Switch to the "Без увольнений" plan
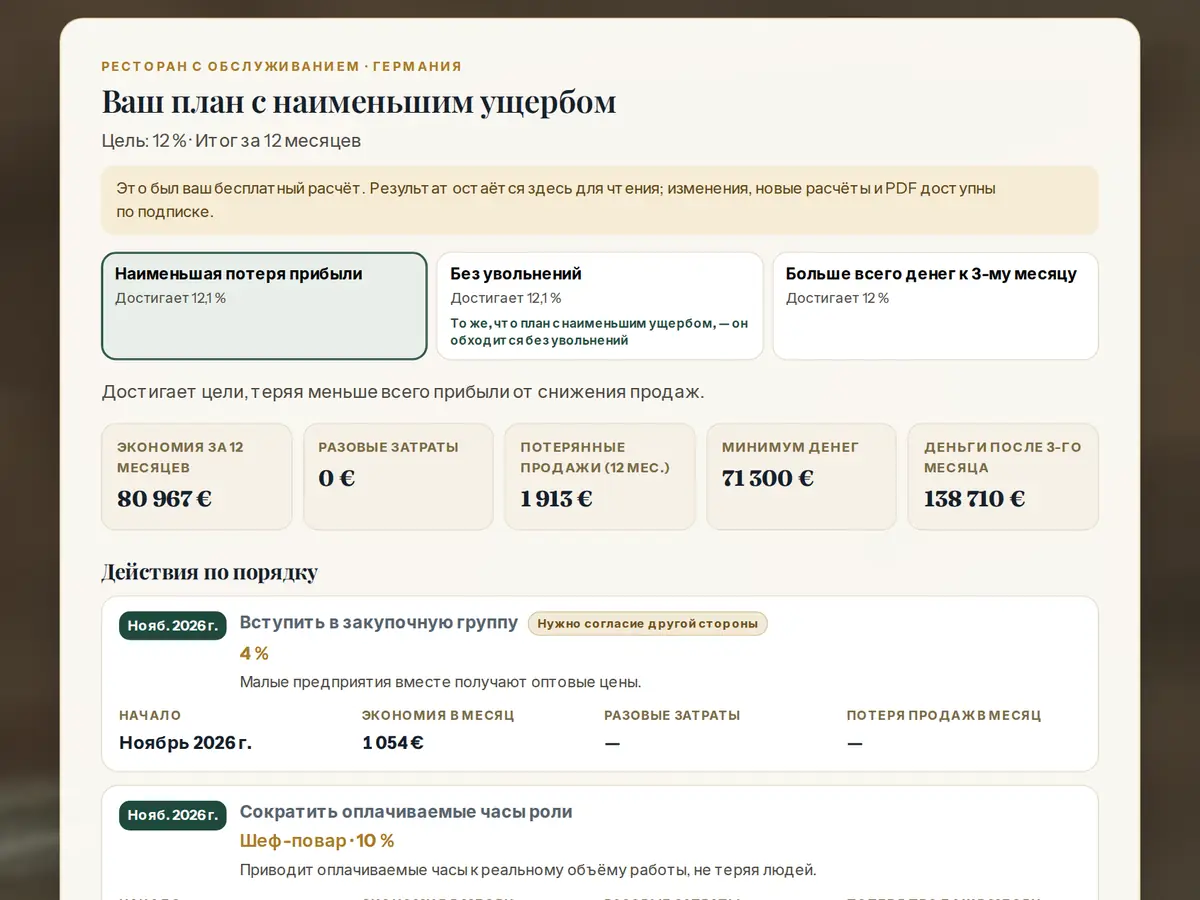Viewport: 1200px width, 900px height. click(600, 306)
